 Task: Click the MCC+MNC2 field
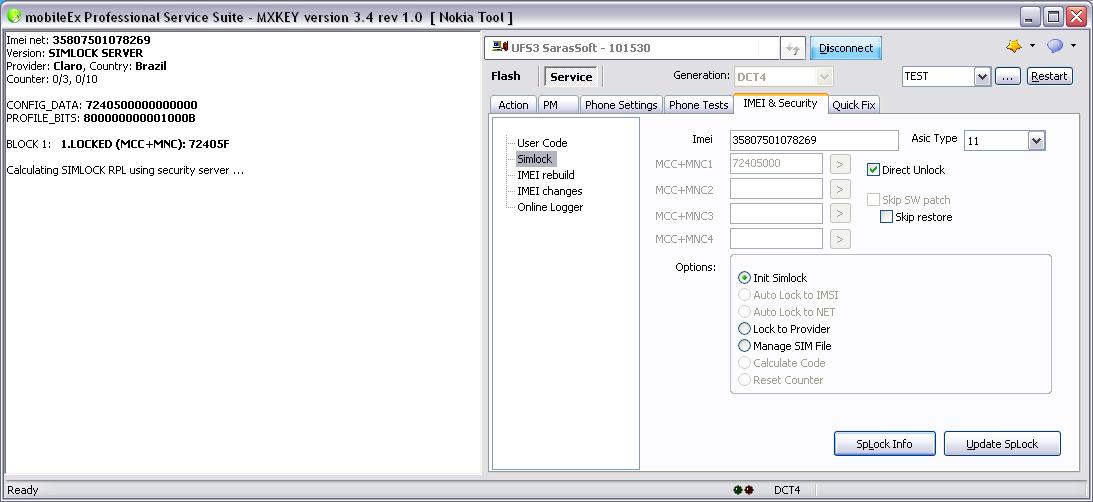tap(776, 189)
